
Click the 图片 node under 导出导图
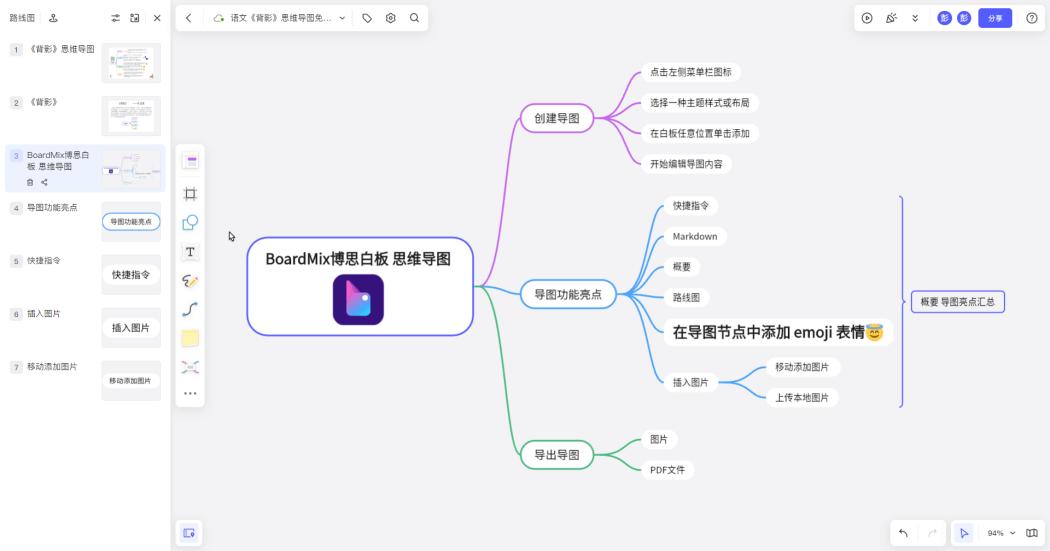tap(659, 439)
